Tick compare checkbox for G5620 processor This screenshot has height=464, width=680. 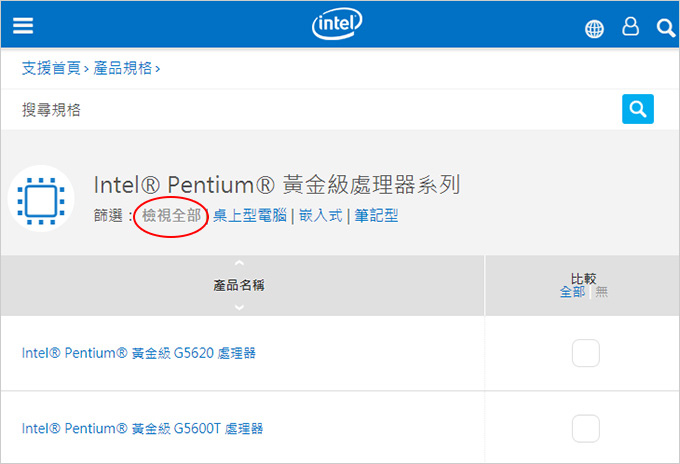(585, 353)
